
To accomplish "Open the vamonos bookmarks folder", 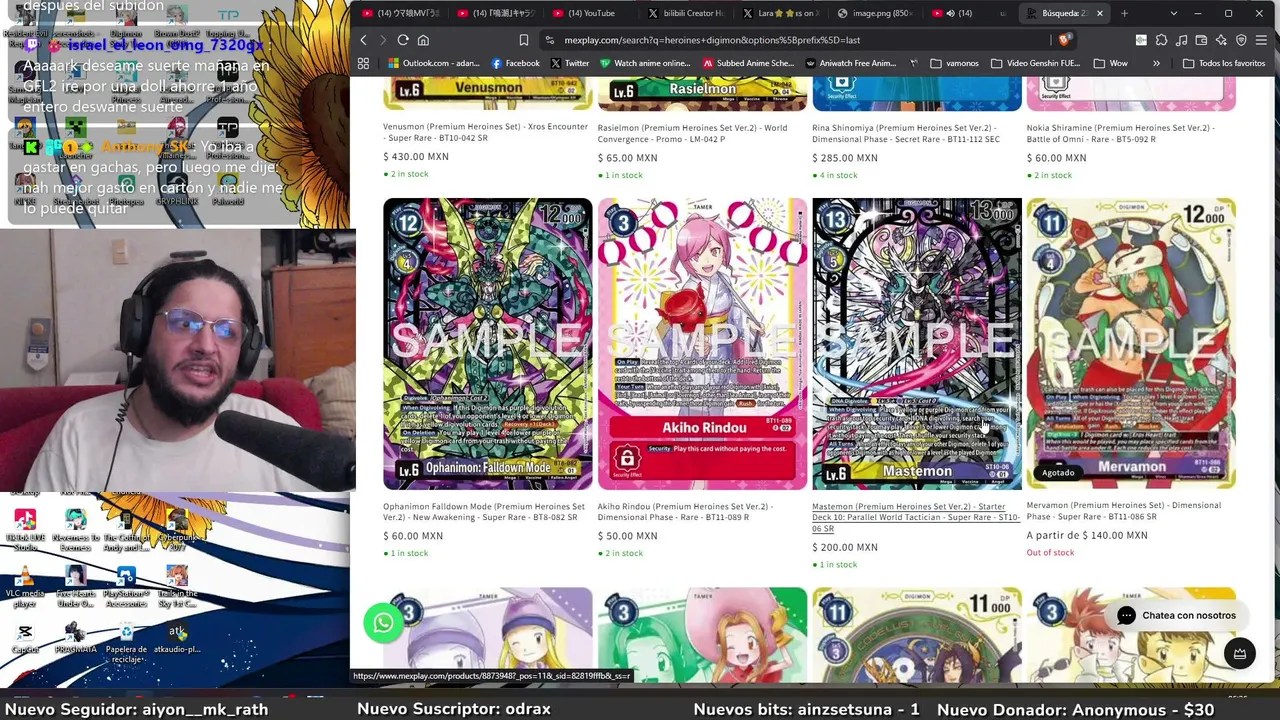I will point(954,63).
